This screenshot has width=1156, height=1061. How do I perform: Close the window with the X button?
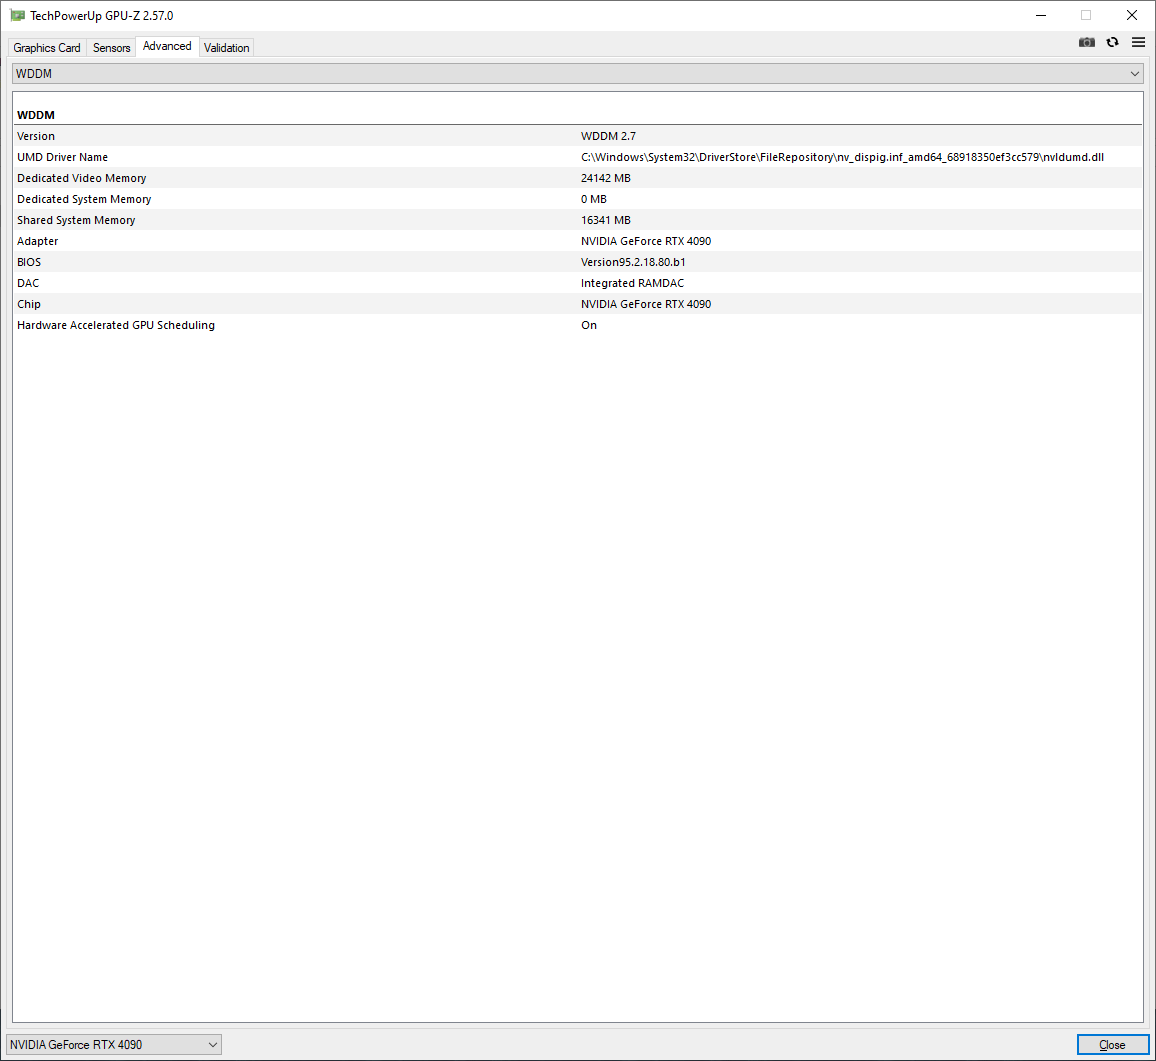1132,15
